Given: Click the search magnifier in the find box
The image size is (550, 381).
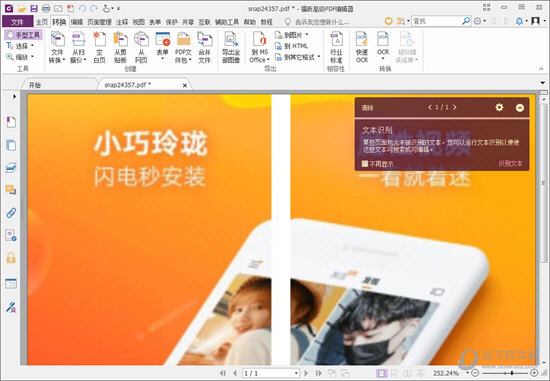Looking at the screenshot, I should (x=466, y=21).
